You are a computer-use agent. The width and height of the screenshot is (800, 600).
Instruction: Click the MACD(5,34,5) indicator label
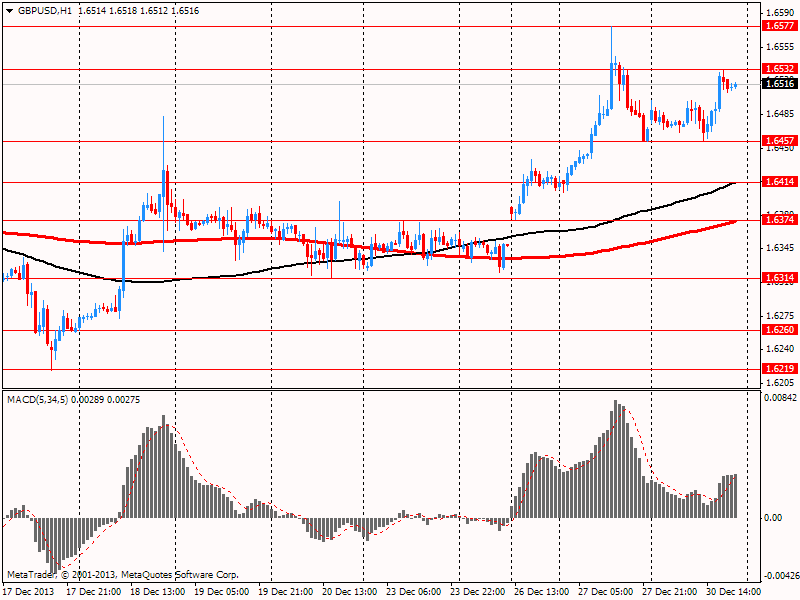[x=37, y=399]
